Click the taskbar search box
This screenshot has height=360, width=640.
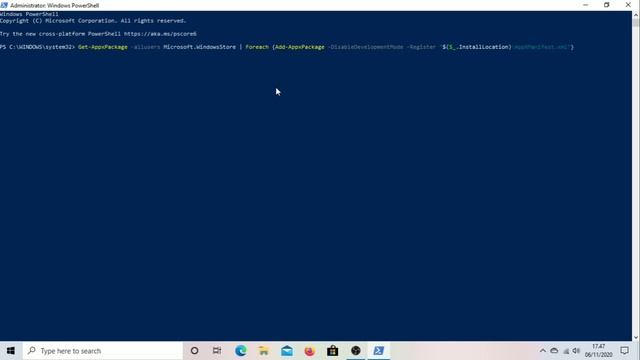(102, 351)
